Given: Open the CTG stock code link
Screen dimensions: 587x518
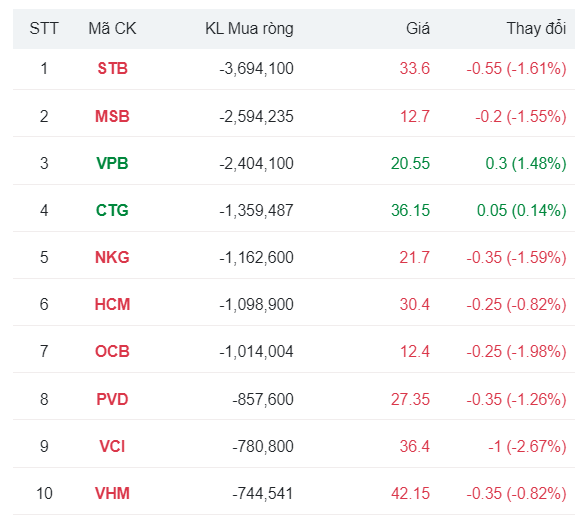Looking at the screenshot, I should pos(112,210).
